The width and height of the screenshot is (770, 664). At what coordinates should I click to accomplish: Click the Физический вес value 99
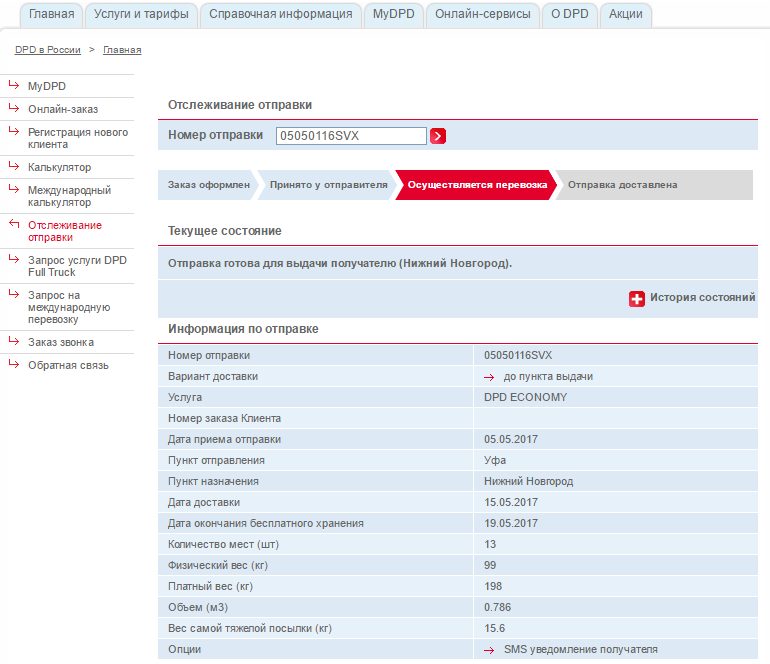(x=490, y=566)
